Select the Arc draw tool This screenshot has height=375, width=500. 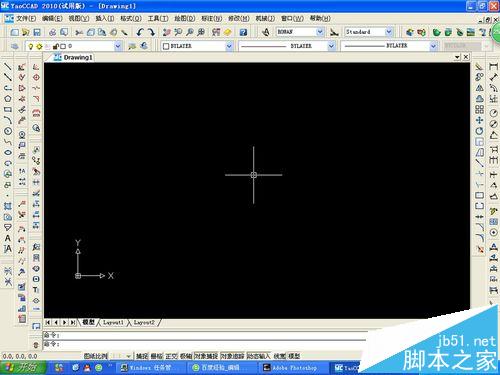7,120
